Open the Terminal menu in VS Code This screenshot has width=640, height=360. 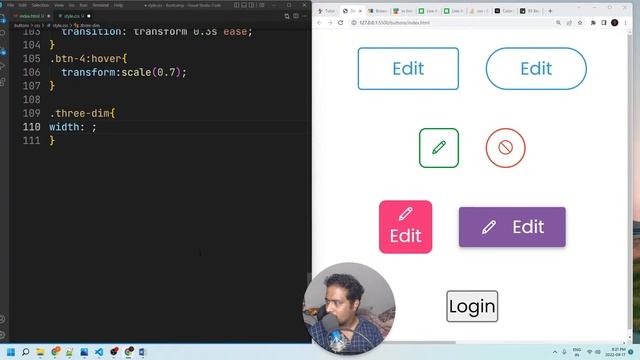click(100, 5)
